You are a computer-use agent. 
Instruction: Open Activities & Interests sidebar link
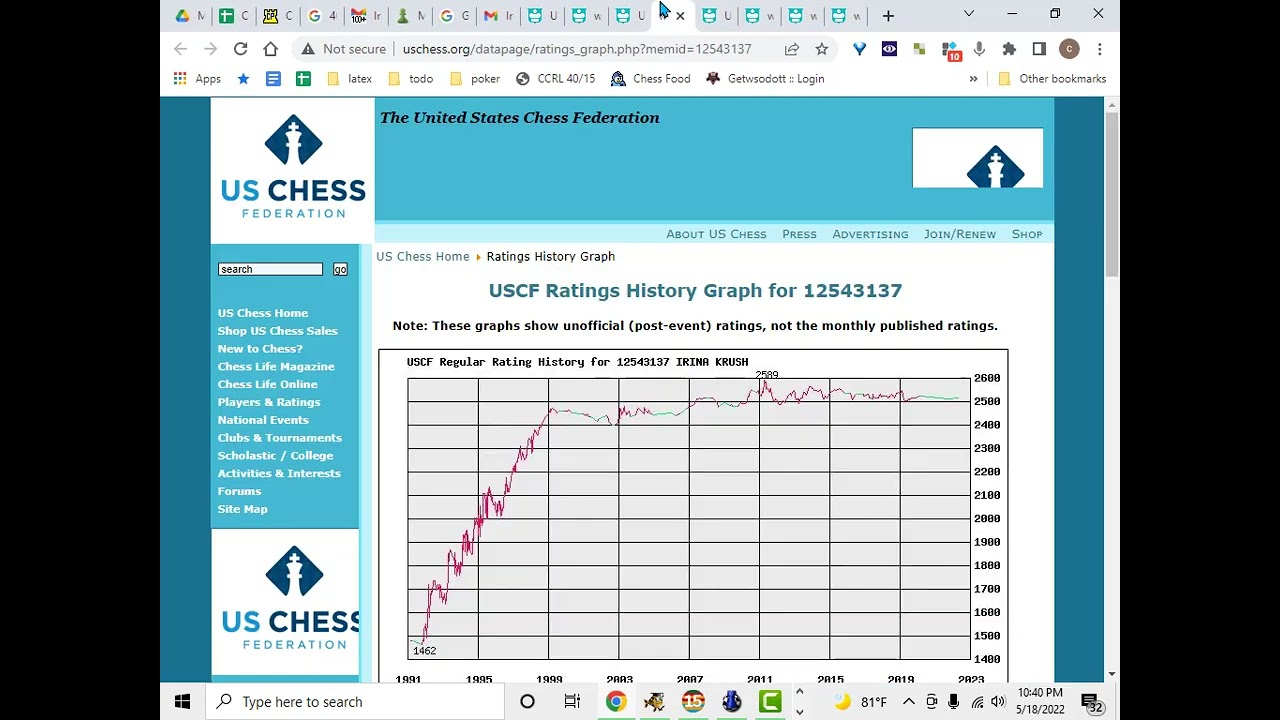coord(279,474)
